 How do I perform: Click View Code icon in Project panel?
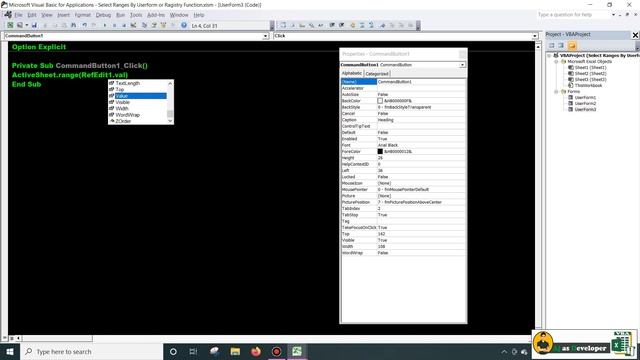pyautogui.click(x=551, y=45)
